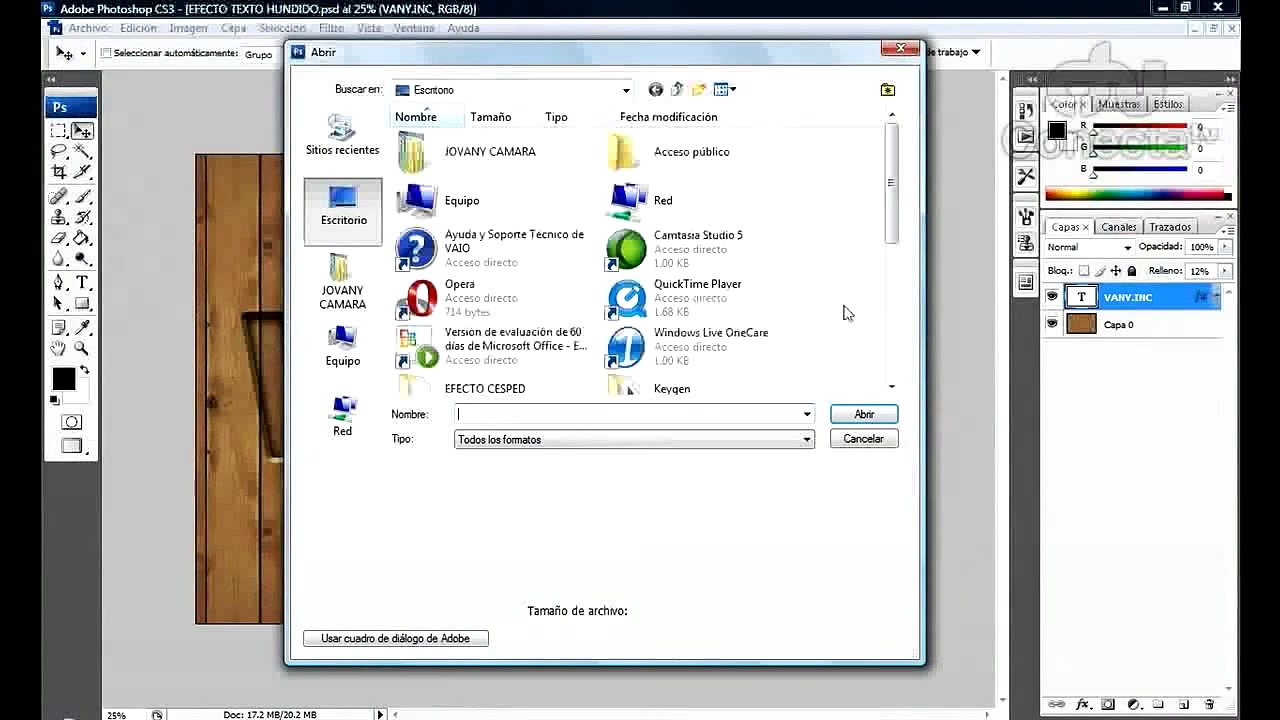1280x720 pixels.
Task: Switch to the Trazados tab
Action: pyautogui.click(x=1170, y=227)
